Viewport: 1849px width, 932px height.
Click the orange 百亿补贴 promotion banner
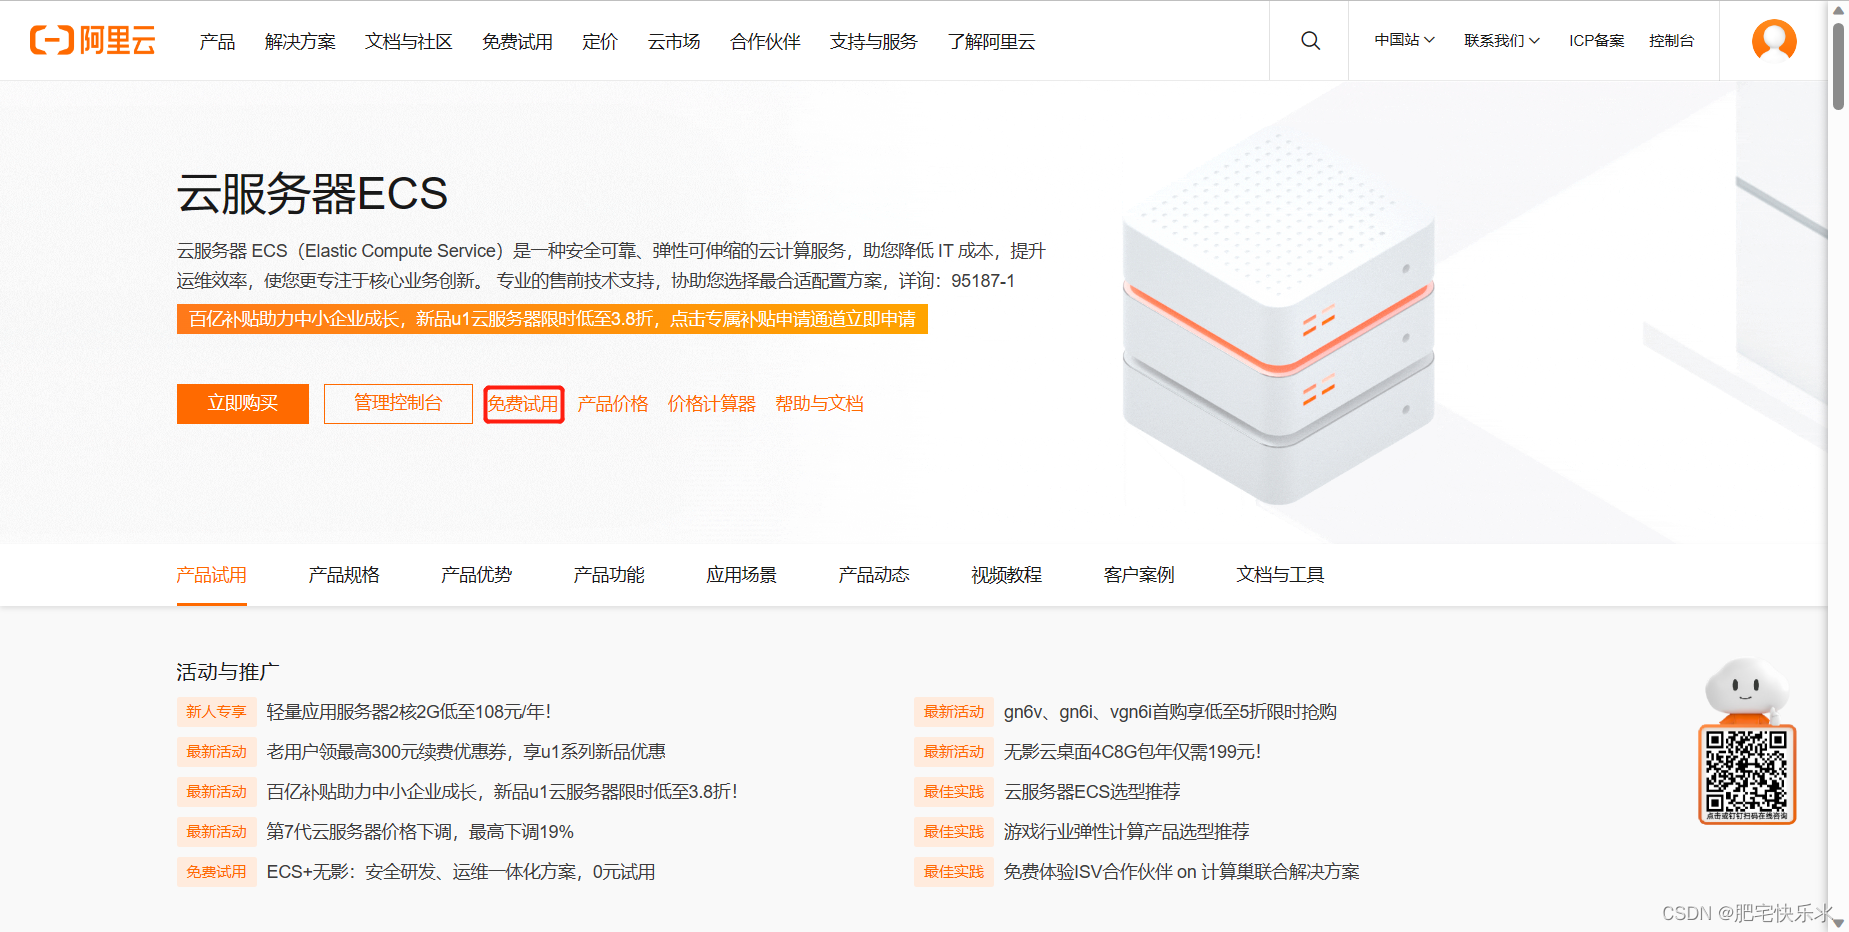click(x=552, y=319)
